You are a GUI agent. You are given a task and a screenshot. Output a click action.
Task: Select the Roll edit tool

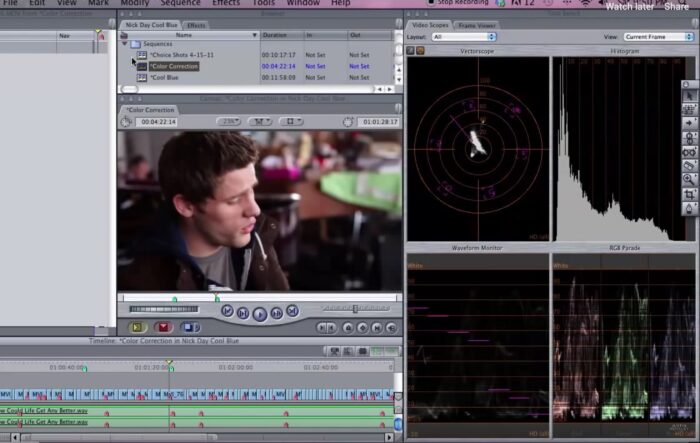[689, 138]
